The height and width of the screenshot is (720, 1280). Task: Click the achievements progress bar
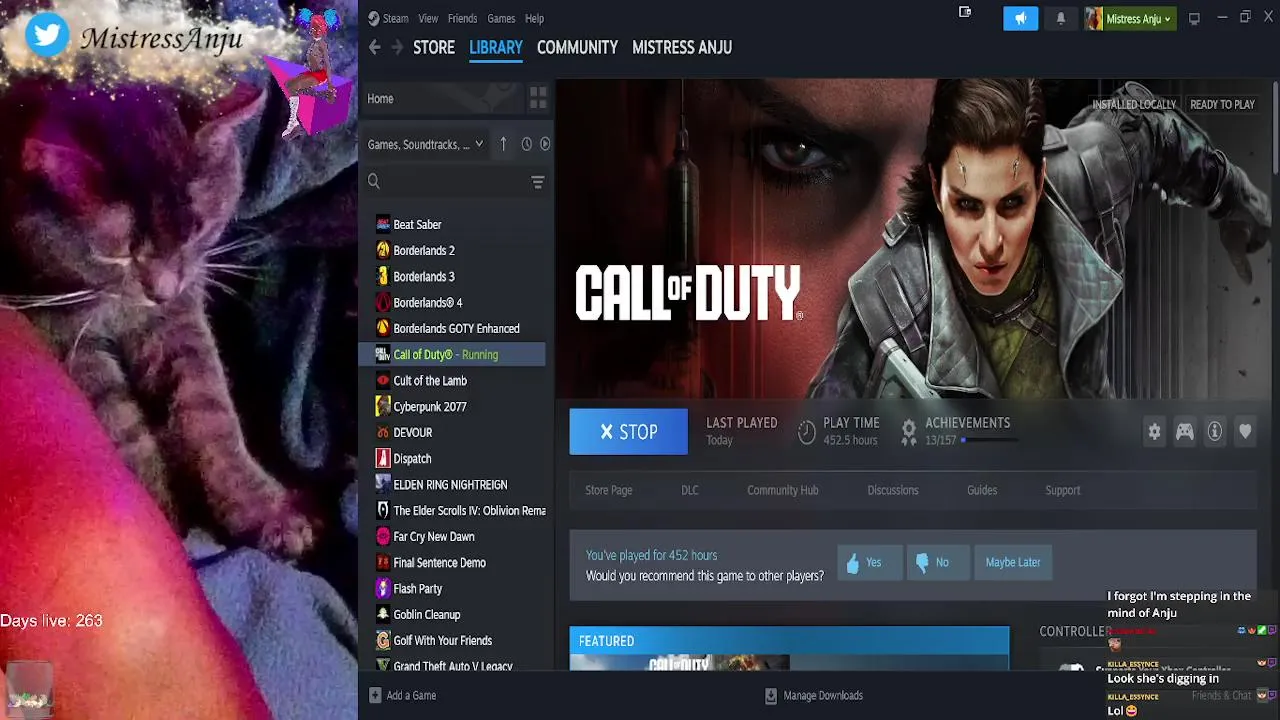point(990,440)
